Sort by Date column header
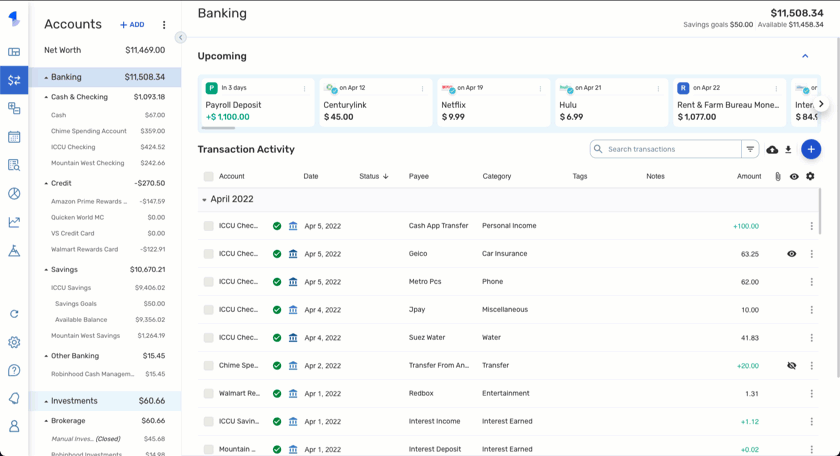This screenshot has height=456, width=840. click(311, 176)
